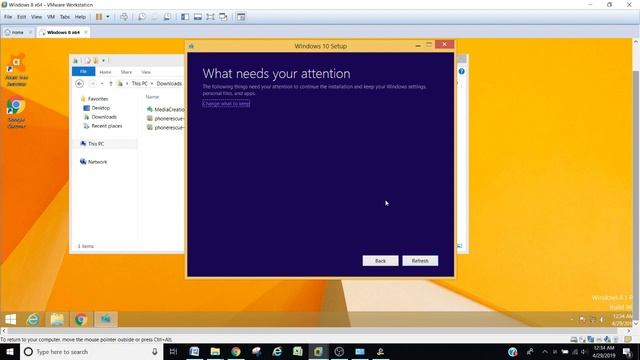
Task: Switch to View ribbon tab in Explorer
Action: [x=146, y=72]
